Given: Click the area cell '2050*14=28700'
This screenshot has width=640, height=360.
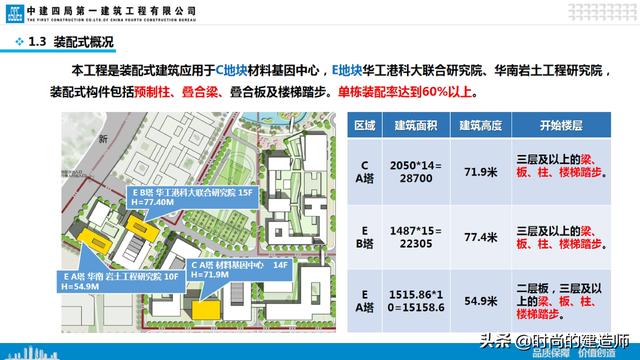Looking at the screenshot, I should click(416, 172).
